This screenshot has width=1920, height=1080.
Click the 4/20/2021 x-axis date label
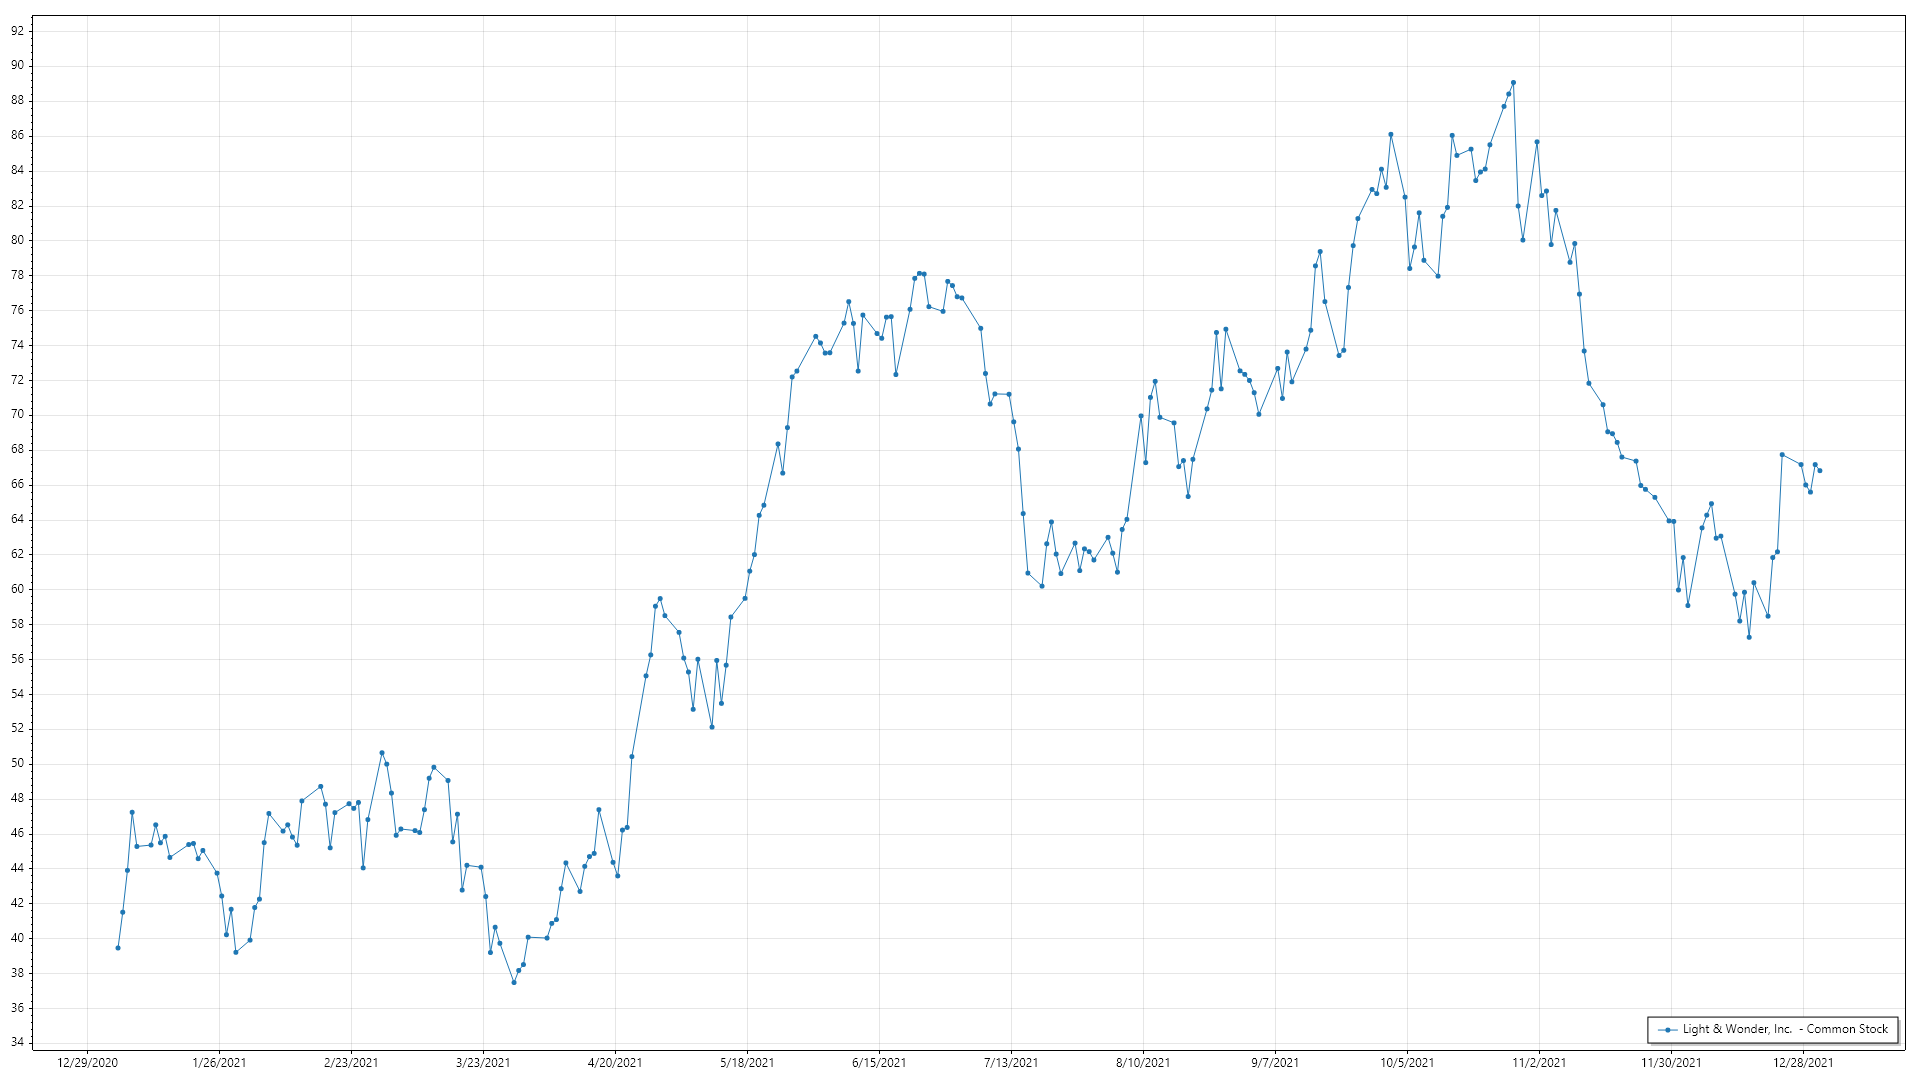pyautogui.click(x=615, y=1063)
